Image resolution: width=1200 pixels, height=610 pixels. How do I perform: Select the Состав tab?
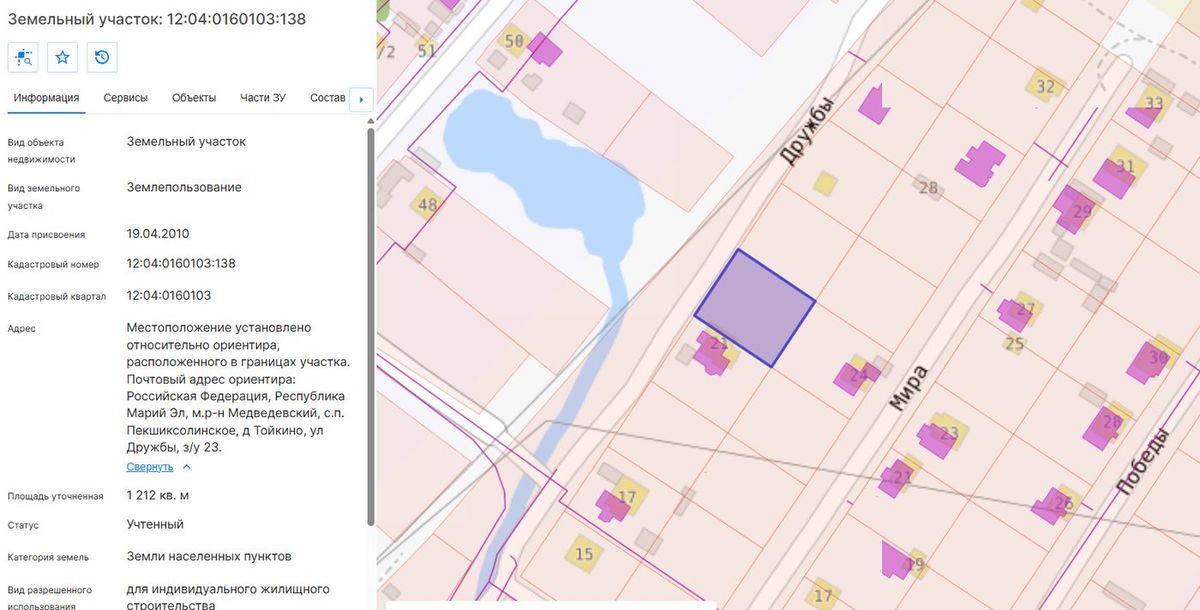coord(328,98)
